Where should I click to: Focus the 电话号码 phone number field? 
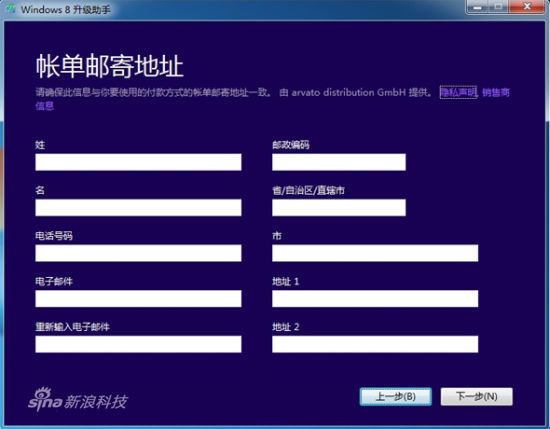138,253
